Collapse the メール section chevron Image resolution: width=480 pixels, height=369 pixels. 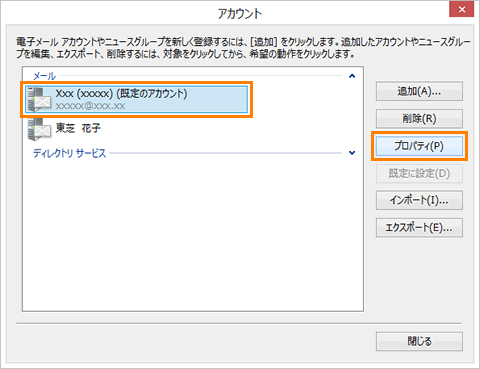pos(352,76)
